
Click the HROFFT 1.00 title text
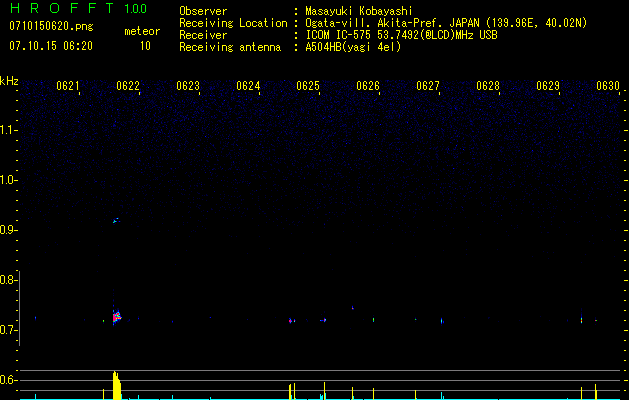79,8
